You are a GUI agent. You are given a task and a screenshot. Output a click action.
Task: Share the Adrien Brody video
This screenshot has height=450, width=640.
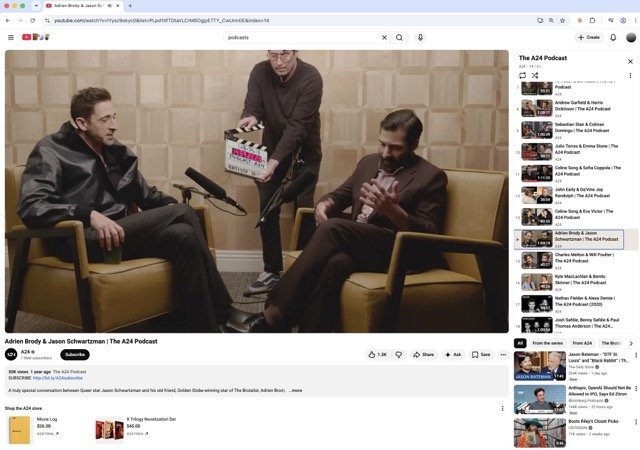pyautogui.click(x=424, y=354)
